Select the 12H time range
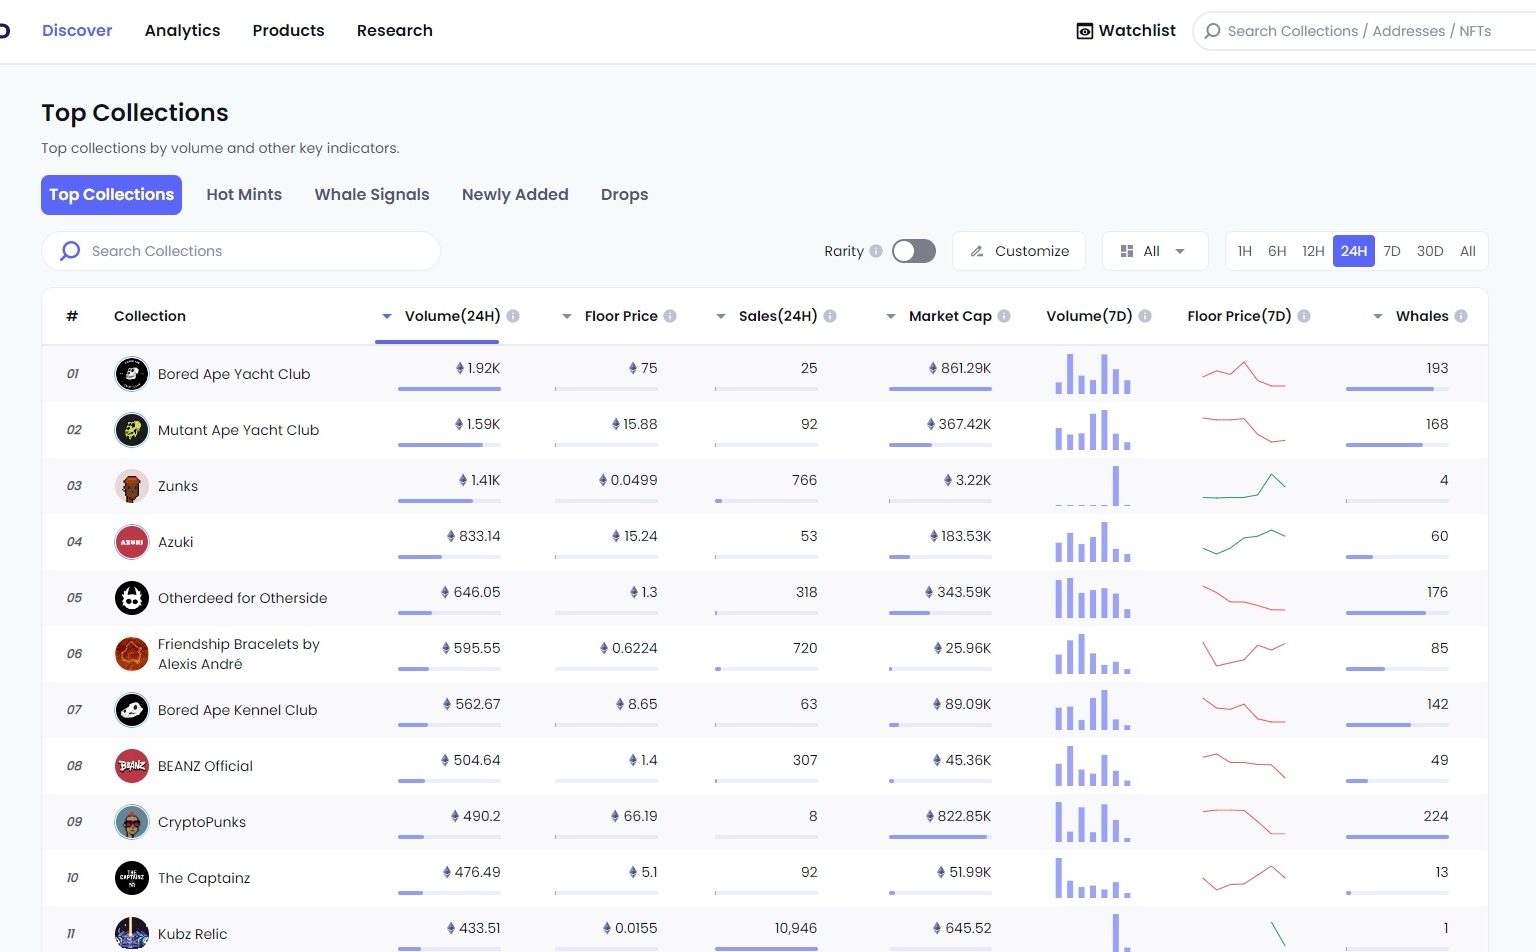 click(1313, 251)
